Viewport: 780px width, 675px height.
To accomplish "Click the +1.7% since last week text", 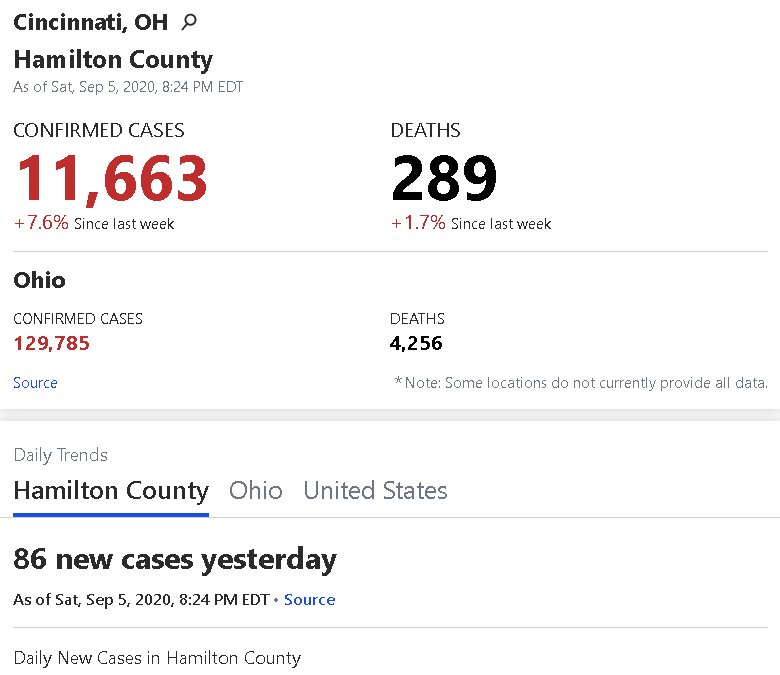I will pos(471,223).
